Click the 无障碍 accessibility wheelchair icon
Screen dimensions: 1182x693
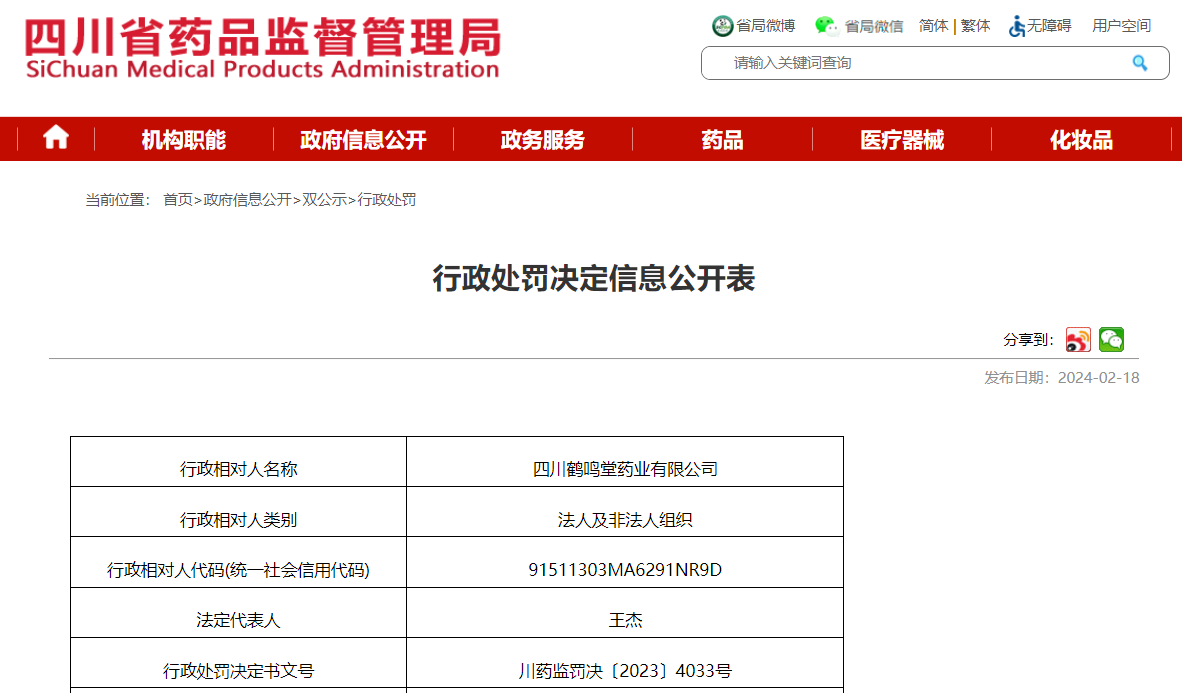pos(1017,26)
